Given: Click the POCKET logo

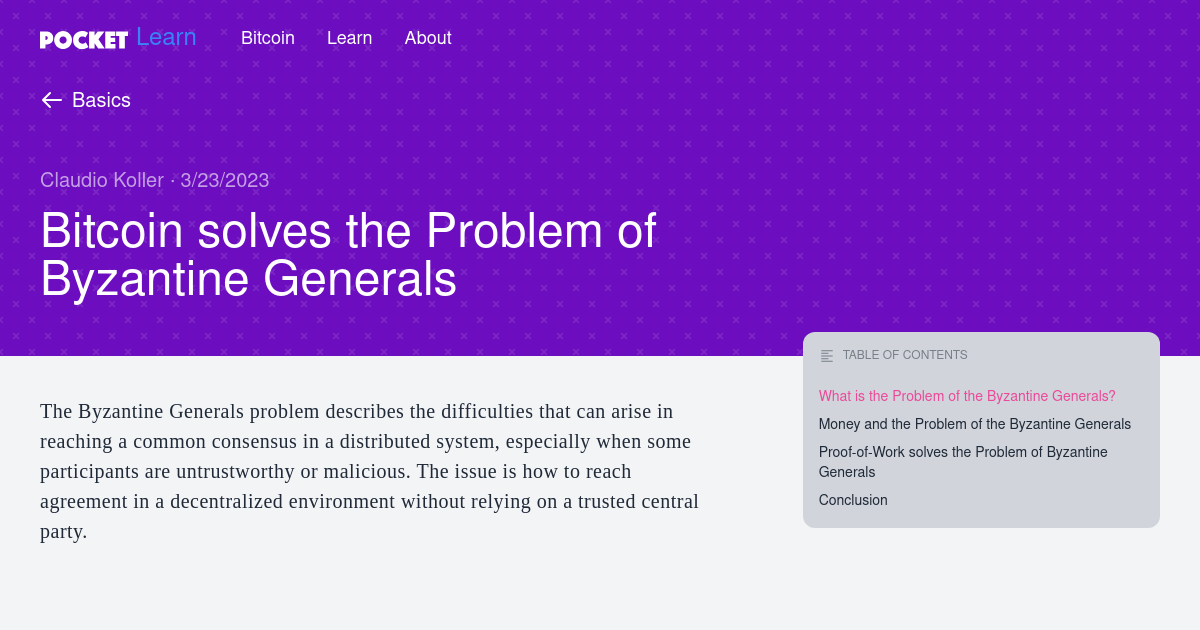Looking at the screenshot, I should 84,39.
